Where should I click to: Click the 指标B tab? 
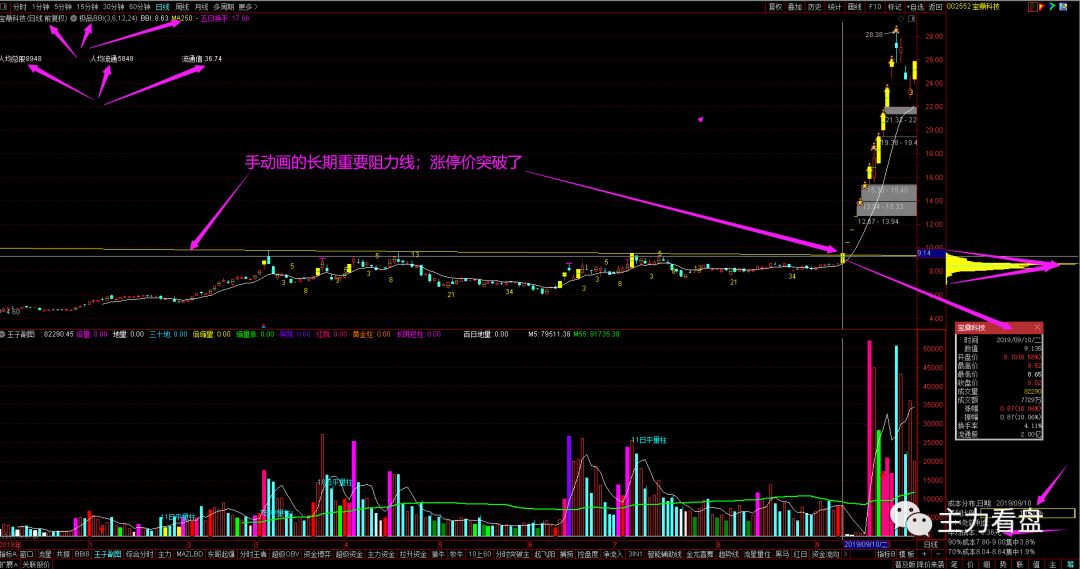pos(886,555)
